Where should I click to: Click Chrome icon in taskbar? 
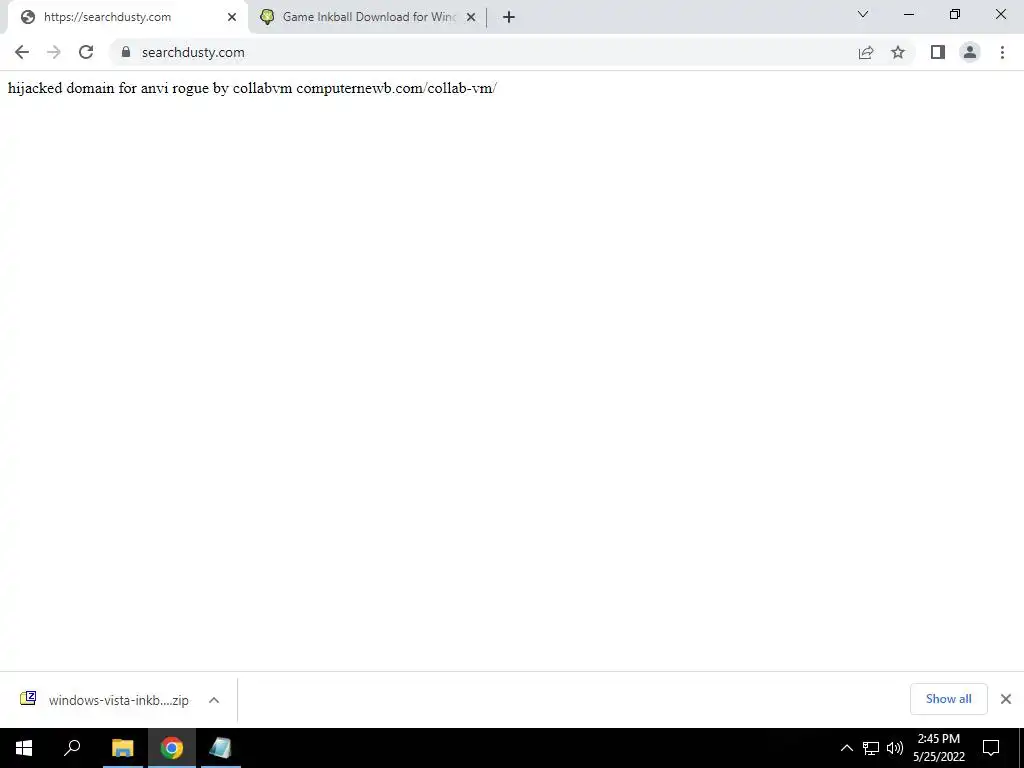(x=172, y=748)
